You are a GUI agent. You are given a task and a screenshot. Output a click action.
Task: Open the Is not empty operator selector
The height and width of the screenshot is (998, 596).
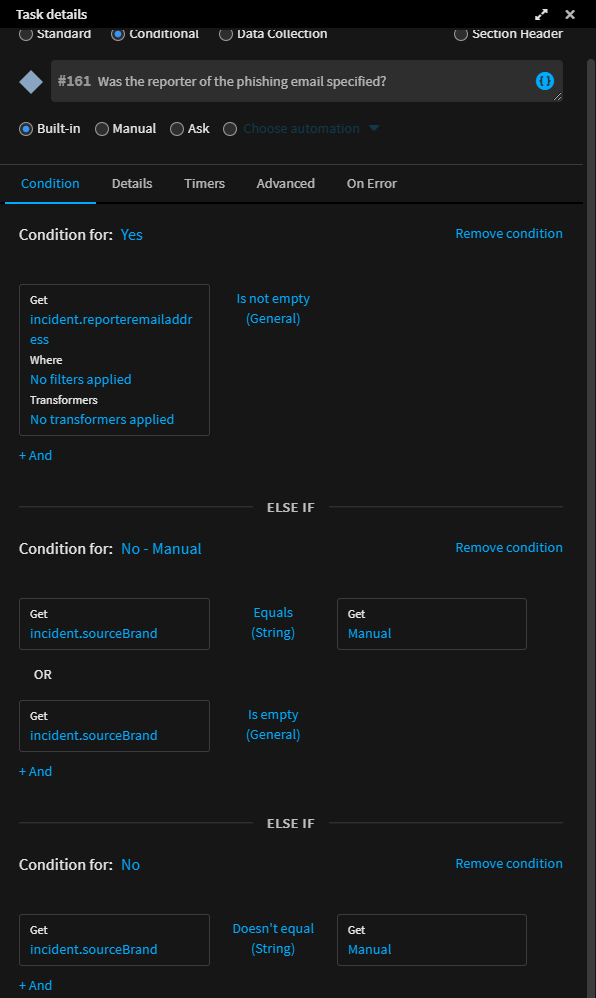click(x=273, y=308)
